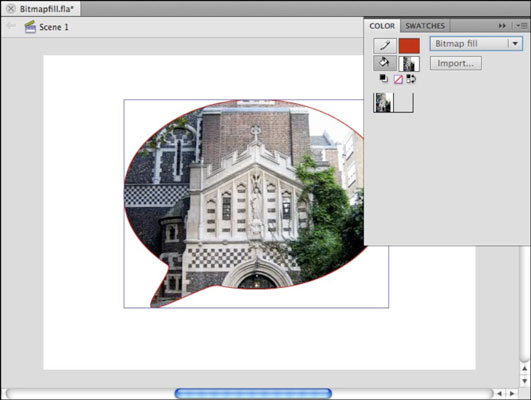Click the Import... button
Image resolution: width=531 pixels, height=400 pixels.
click(x=455, y=63)
